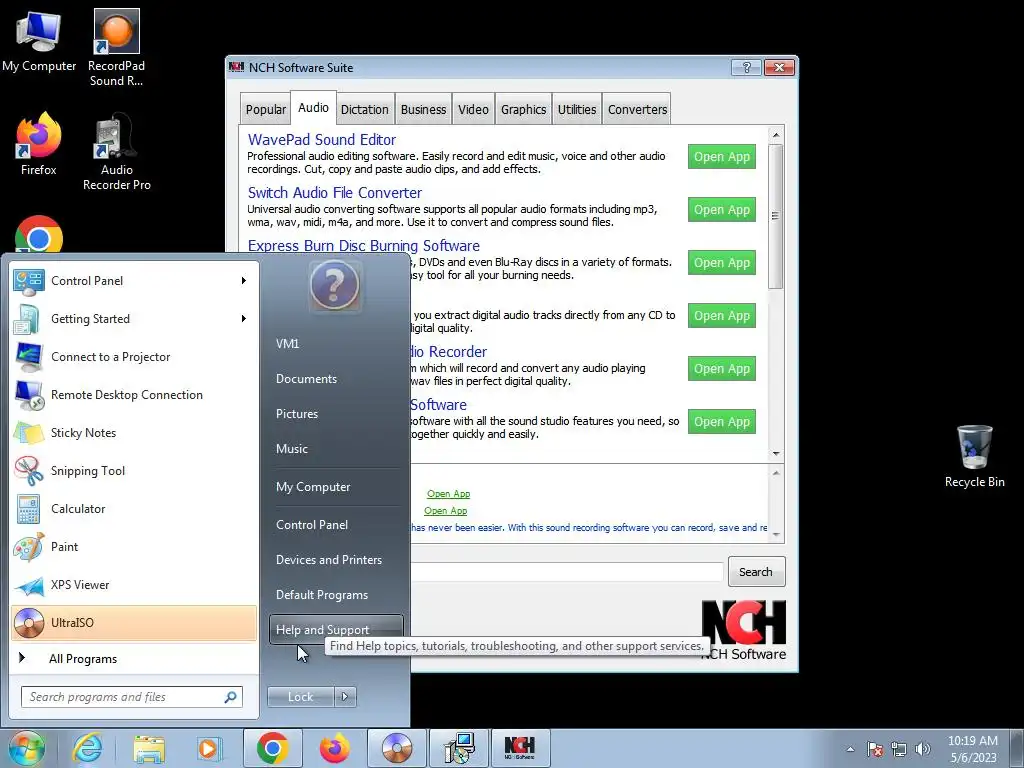The height and width of the screenshot is (768, 1024).
Task: Expand the Control Panel submenu arrow
Action: (x=244, y=281)
